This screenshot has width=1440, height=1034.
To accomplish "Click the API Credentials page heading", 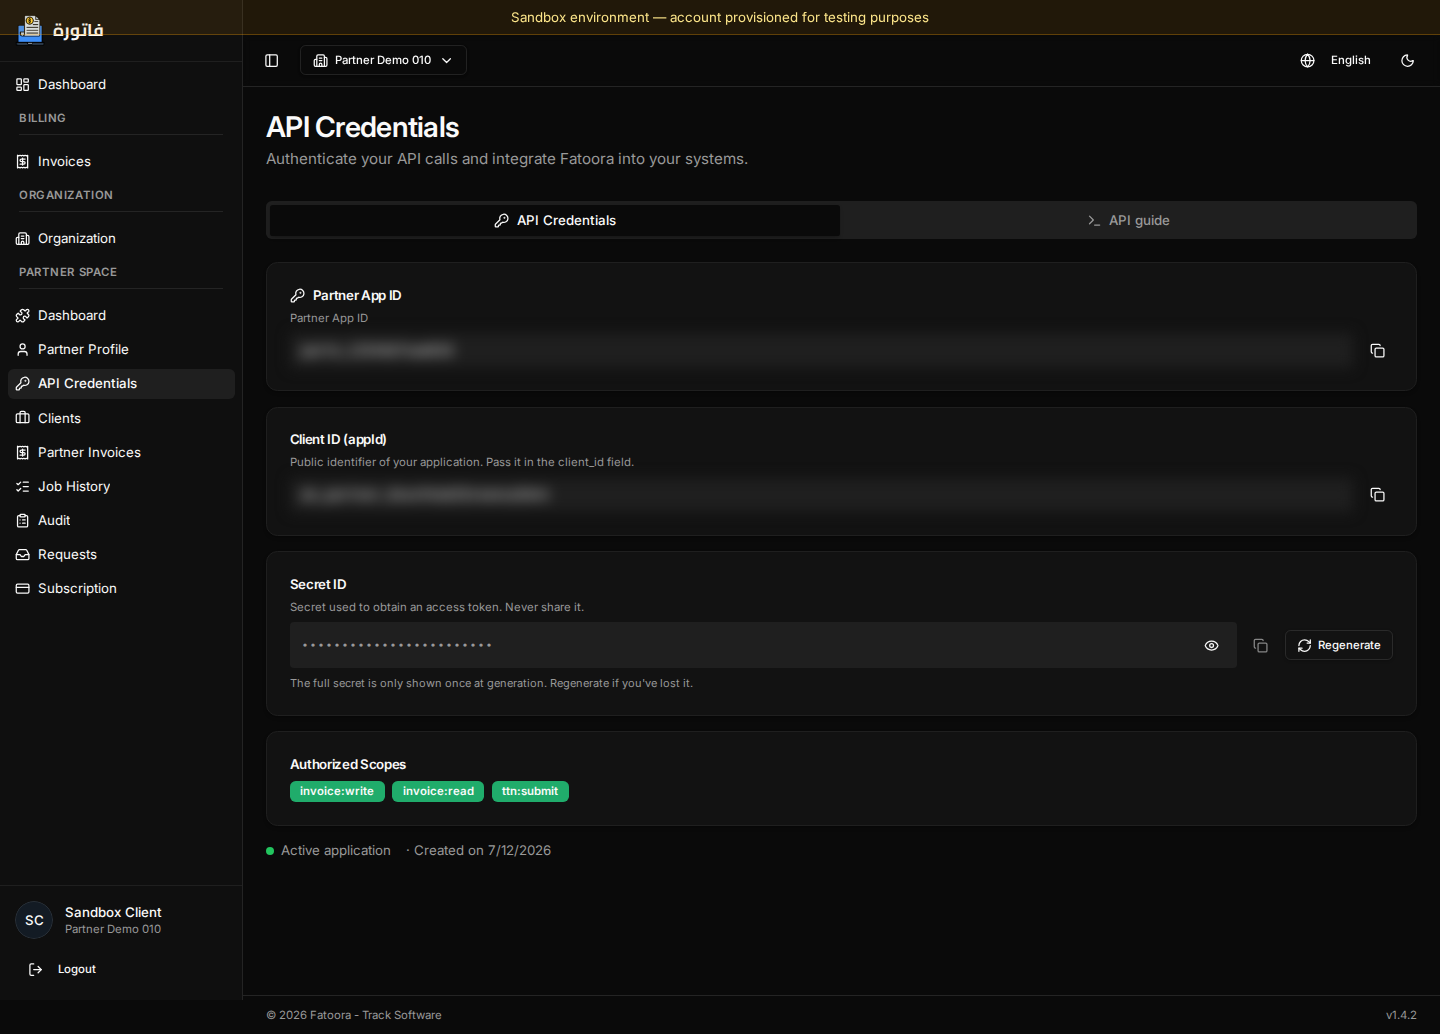I will tap(363, 127).
